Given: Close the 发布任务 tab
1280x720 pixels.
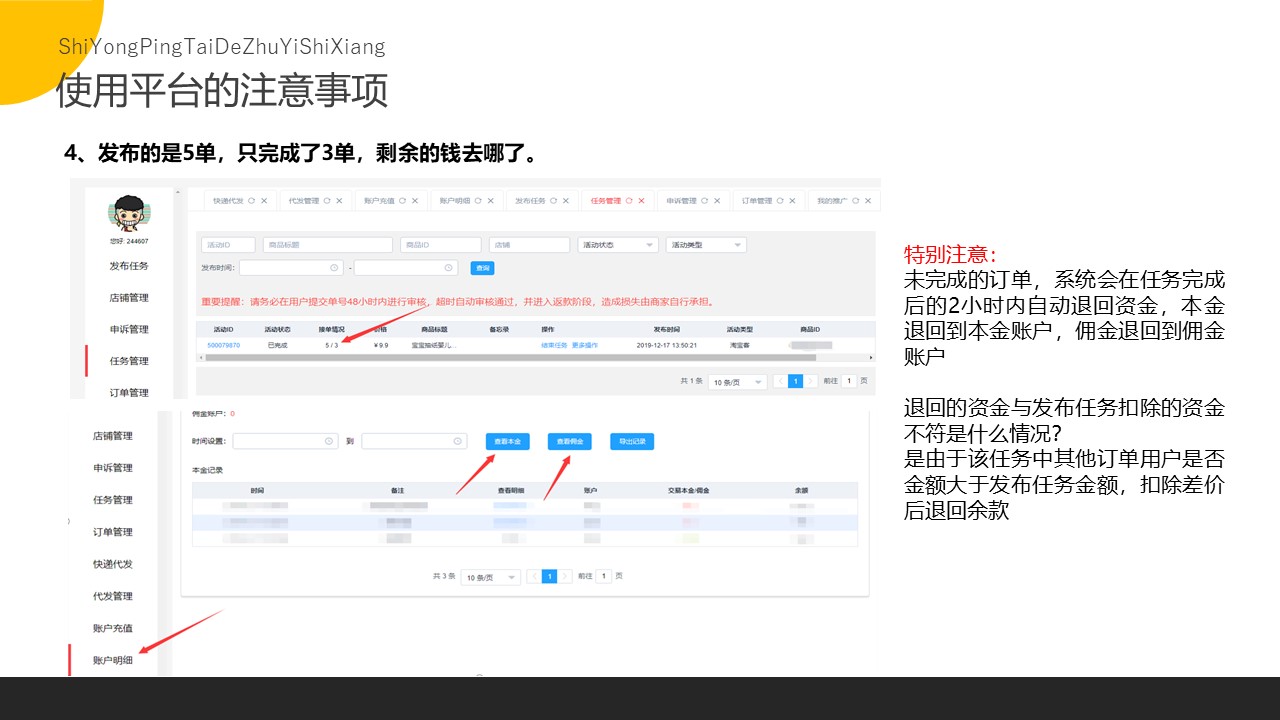Looking at the screenshot, I should pos(566,201).
